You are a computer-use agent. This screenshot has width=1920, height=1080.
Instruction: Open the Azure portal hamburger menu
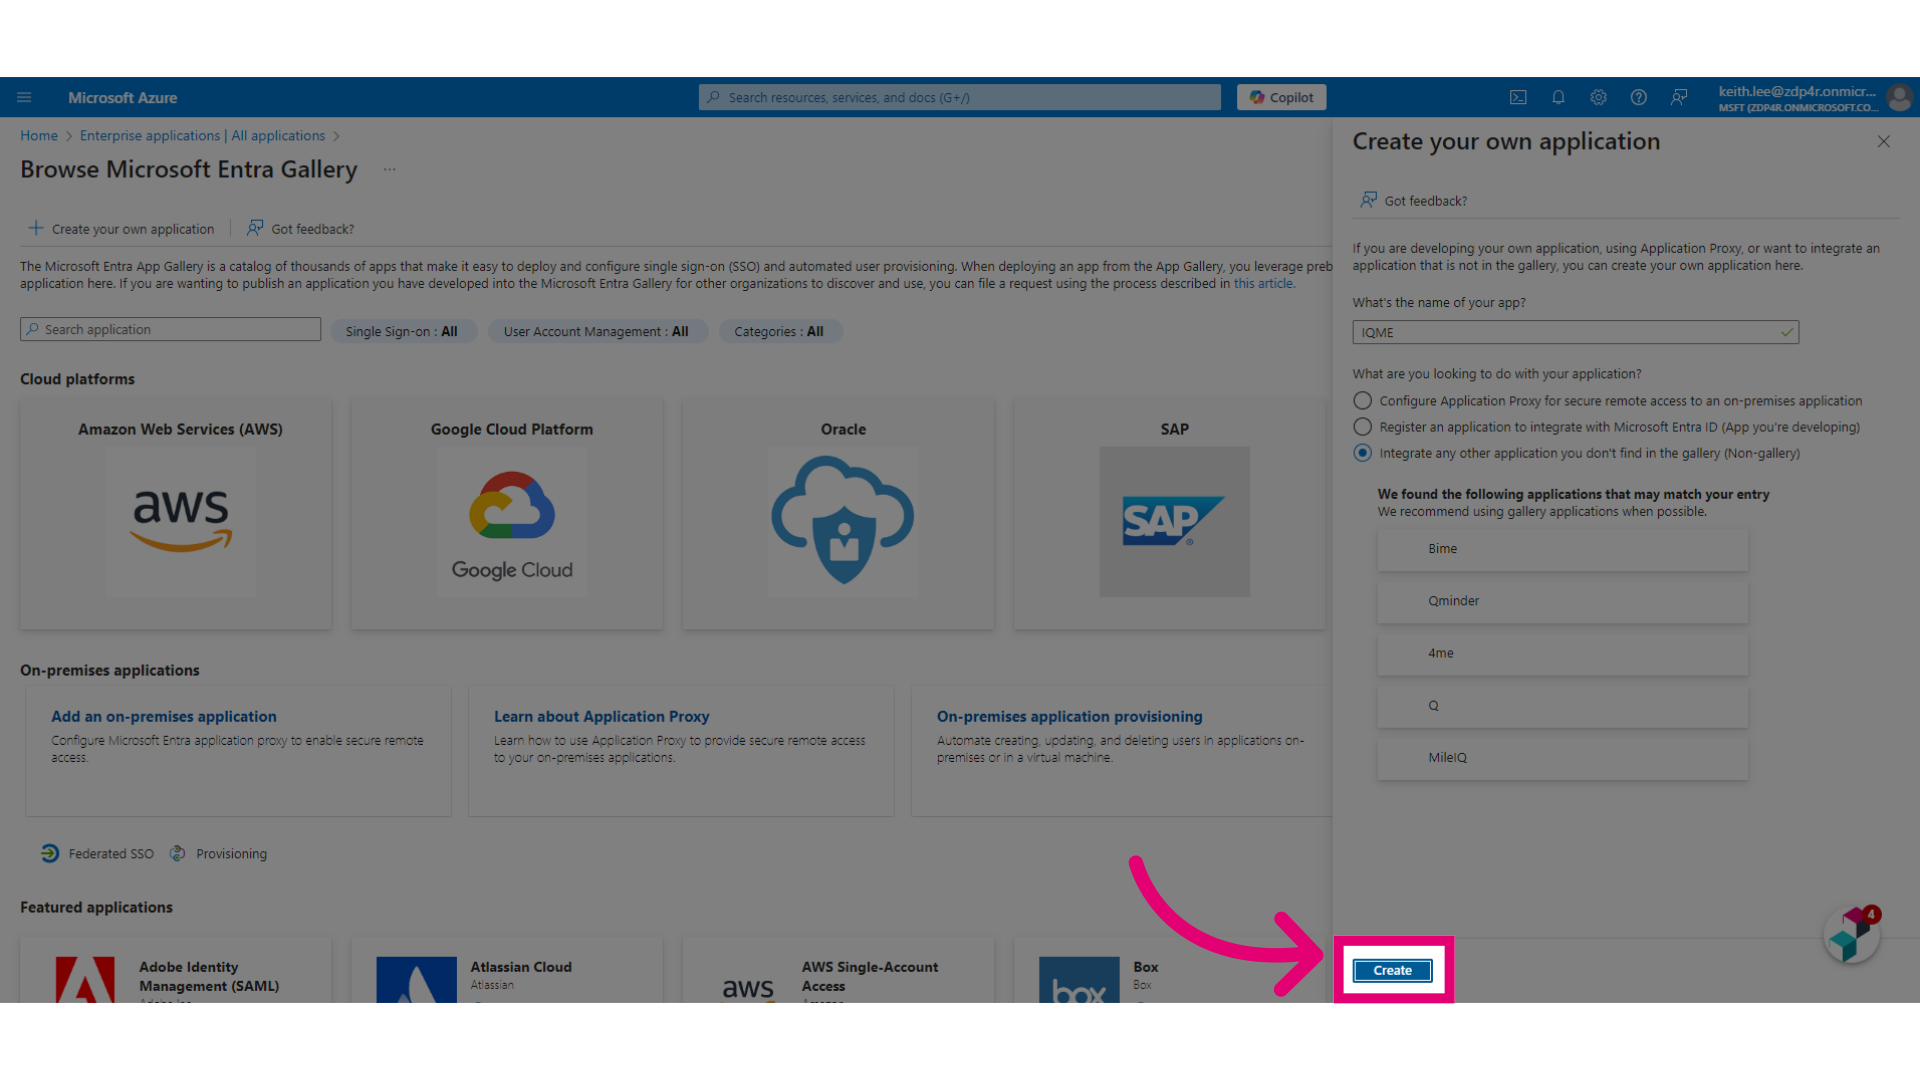pos(24,97)
